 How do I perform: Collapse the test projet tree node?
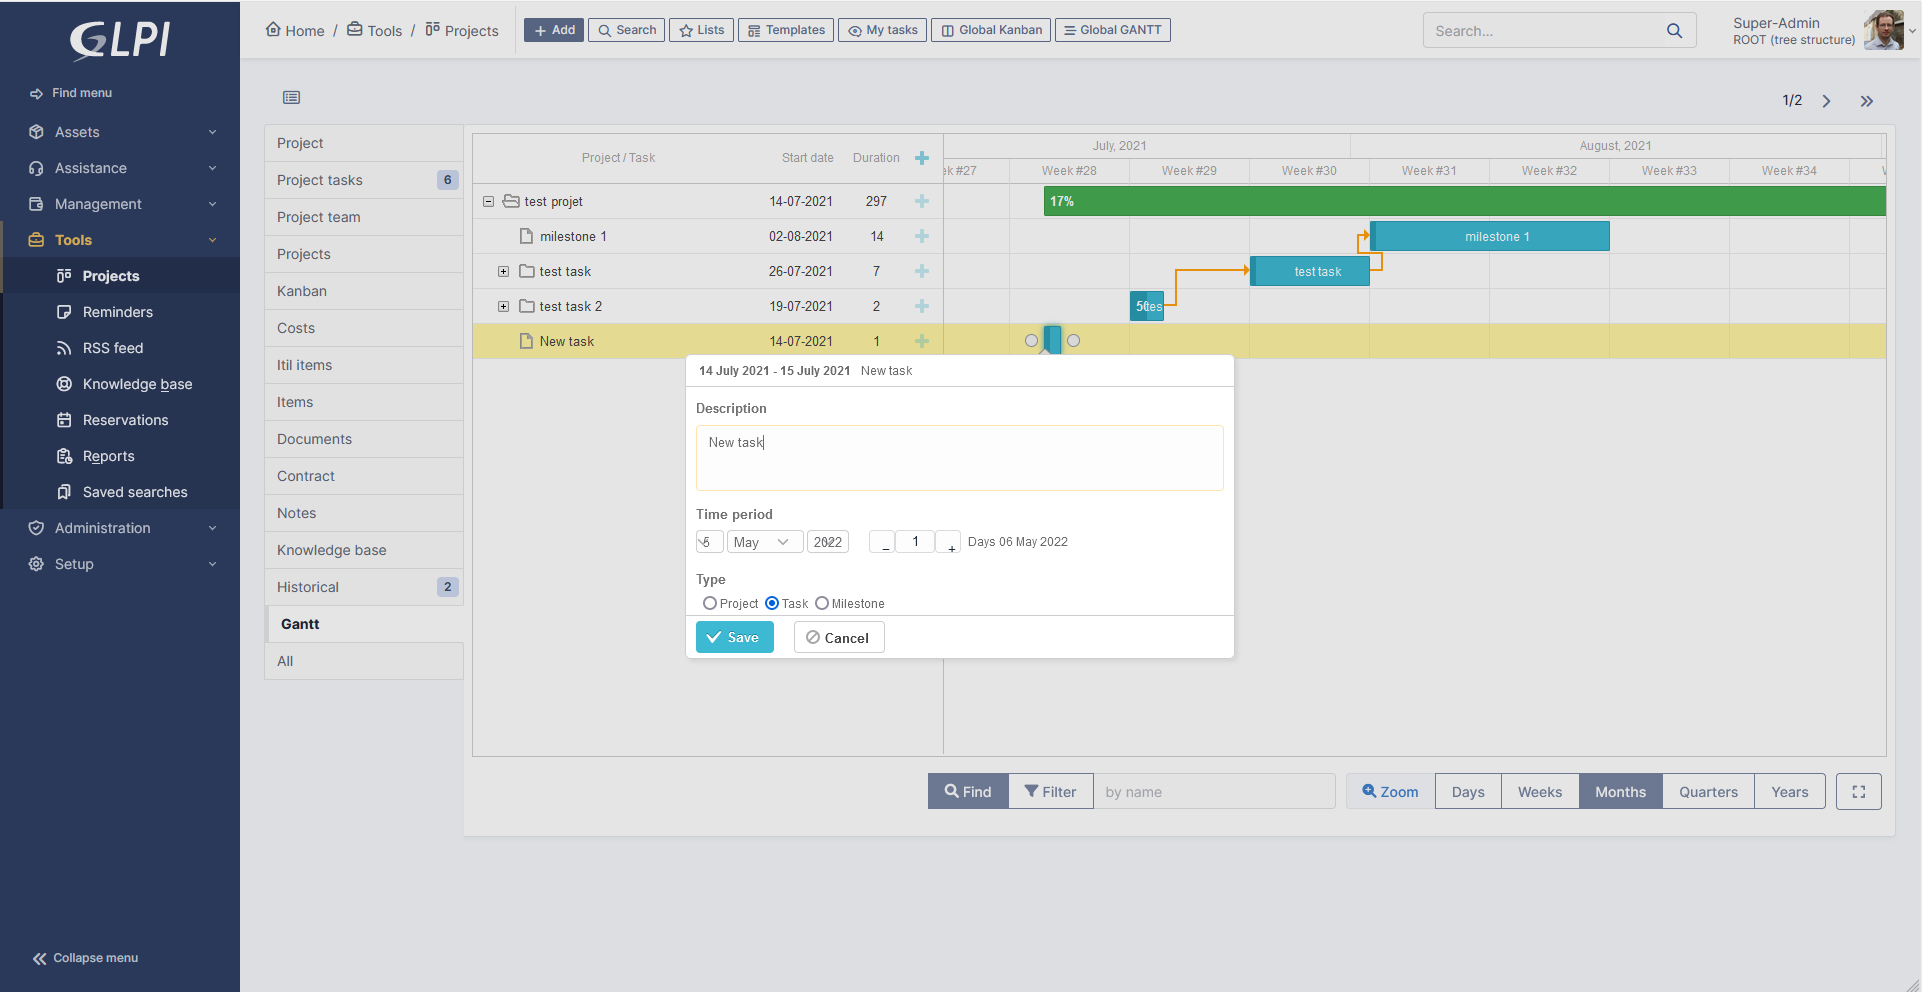pos(489,201)
